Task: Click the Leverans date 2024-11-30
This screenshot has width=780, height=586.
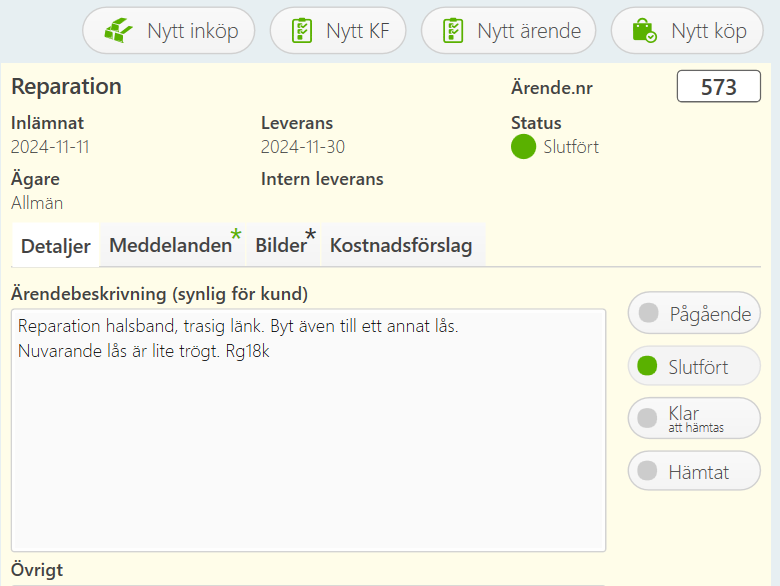Action: 302,147
